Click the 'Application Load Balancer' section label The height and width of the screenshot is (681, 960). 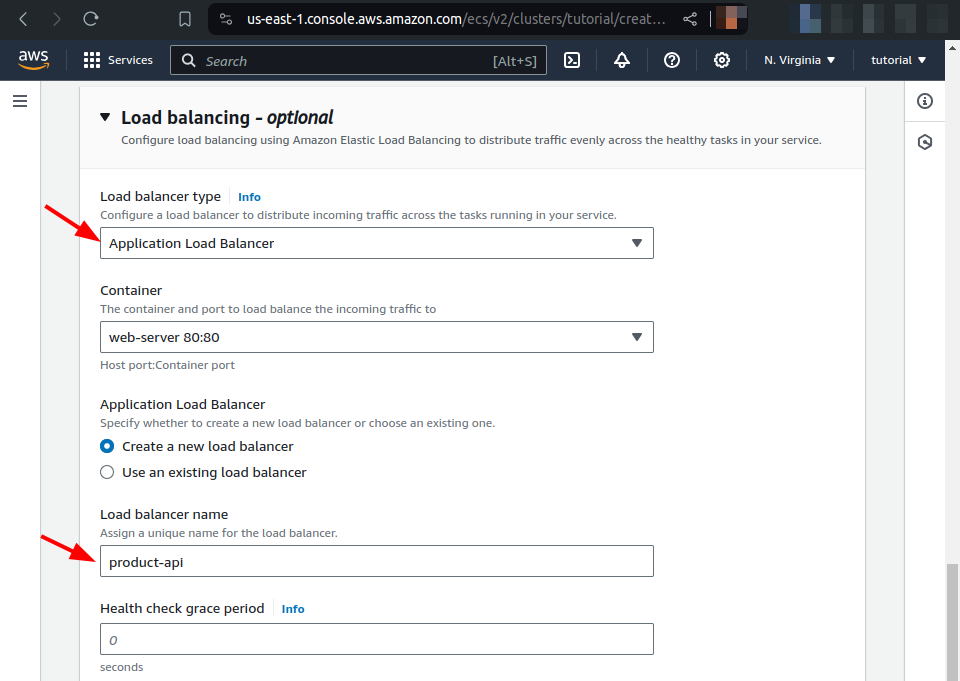point(182,404)
